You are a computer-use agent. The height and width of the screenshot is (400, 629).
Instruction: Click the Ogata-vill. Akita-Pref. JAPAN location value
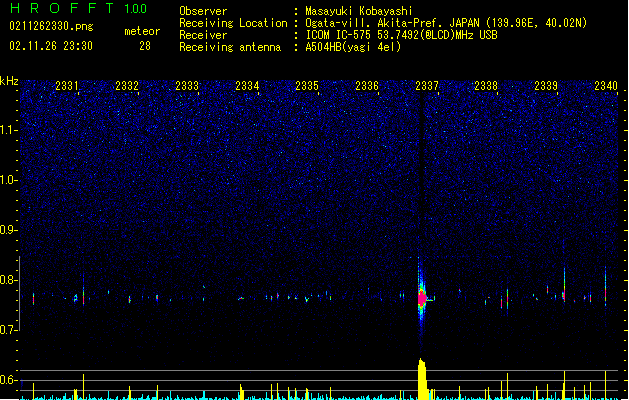(446, 23)
